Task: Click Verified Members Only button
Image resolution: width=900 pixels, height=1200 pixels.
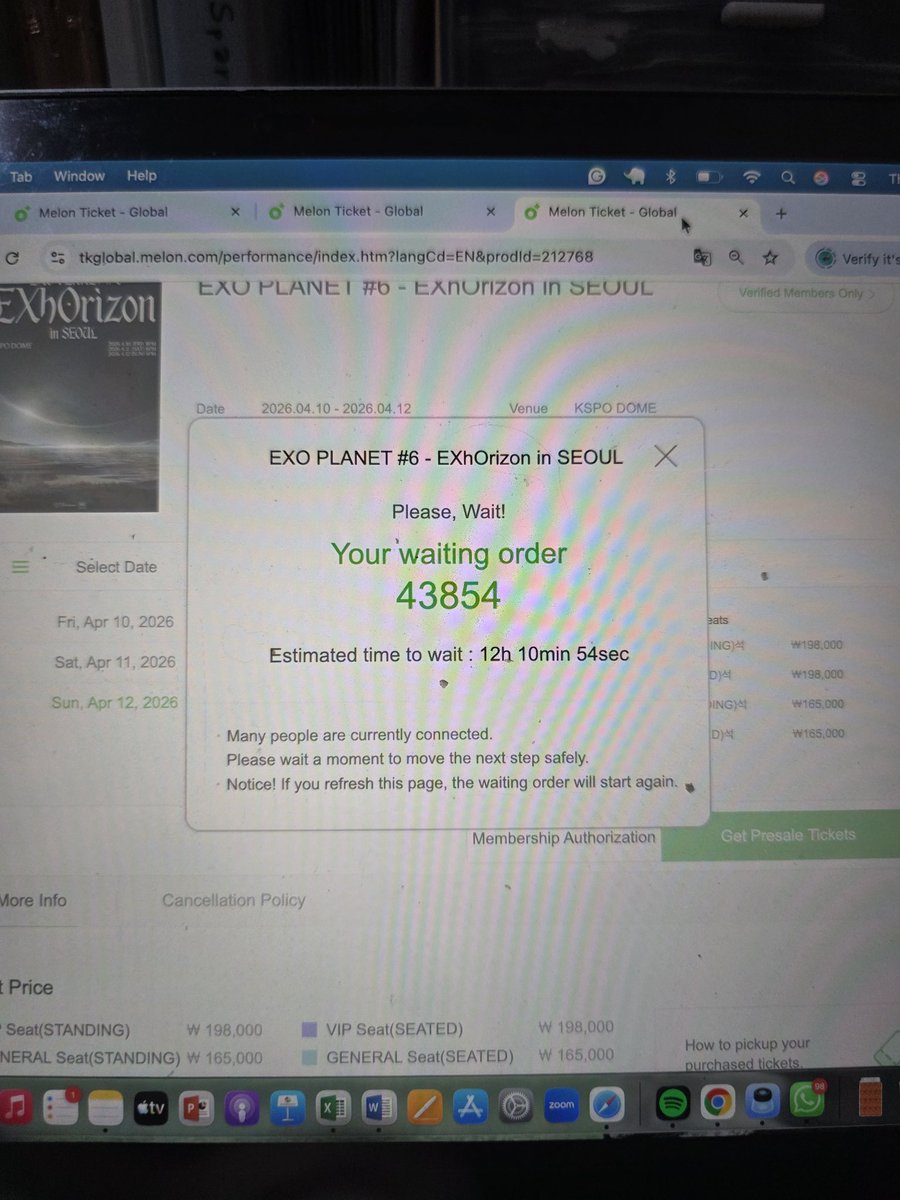Action: [x=806, y=294]
